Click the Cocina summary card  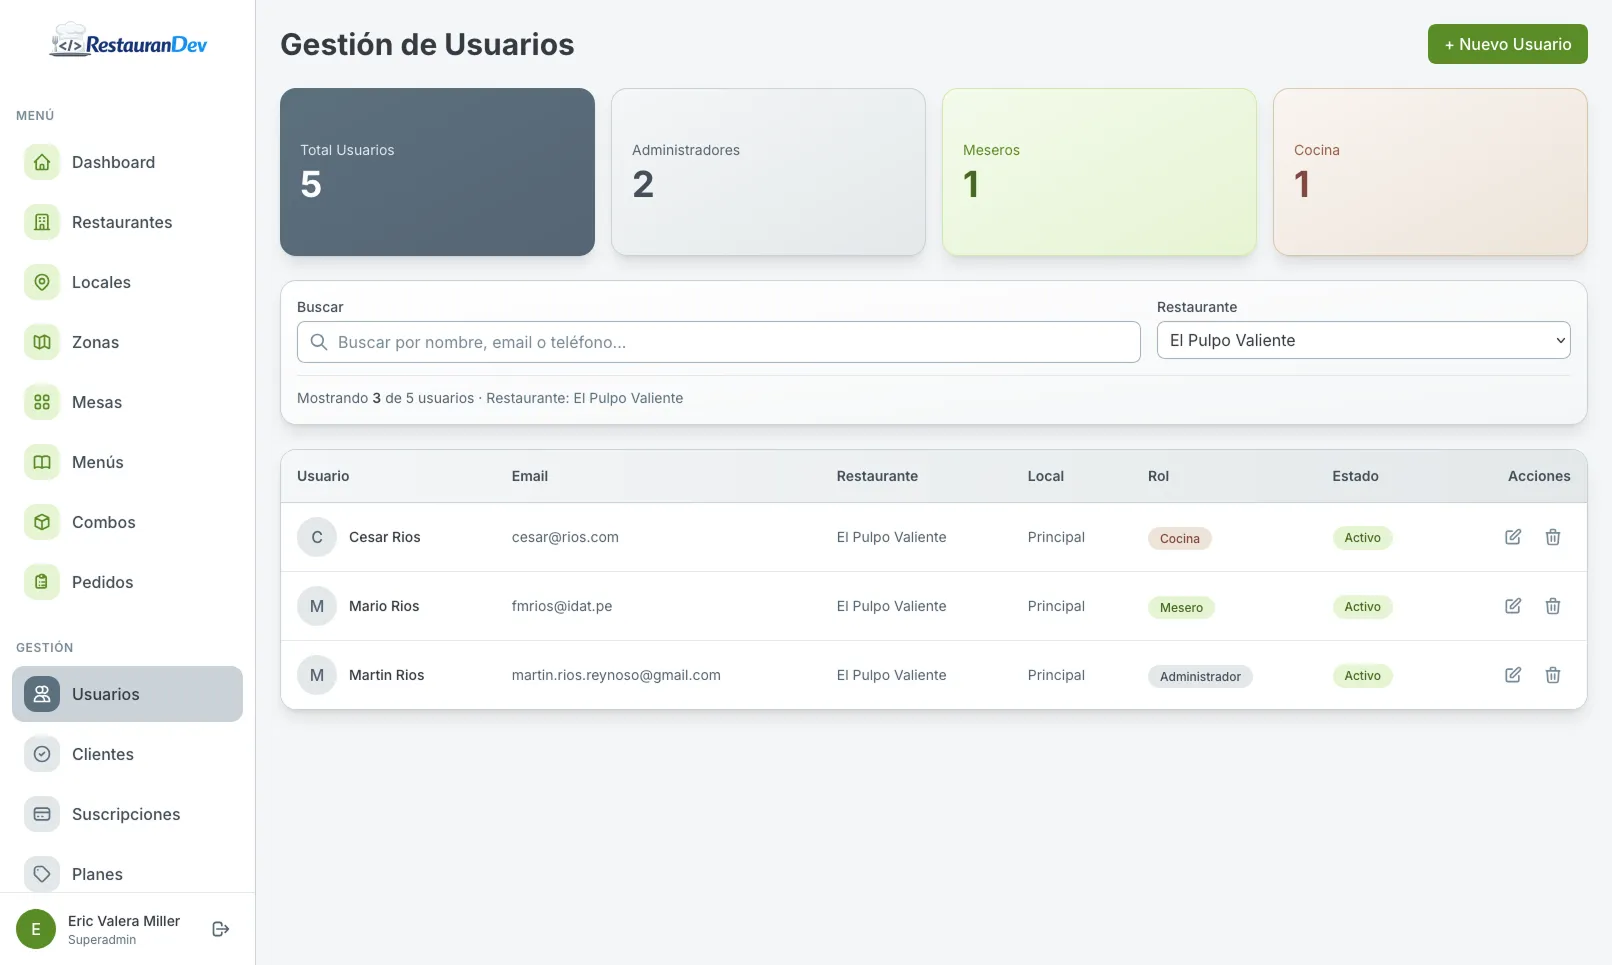pos(1430,172)
